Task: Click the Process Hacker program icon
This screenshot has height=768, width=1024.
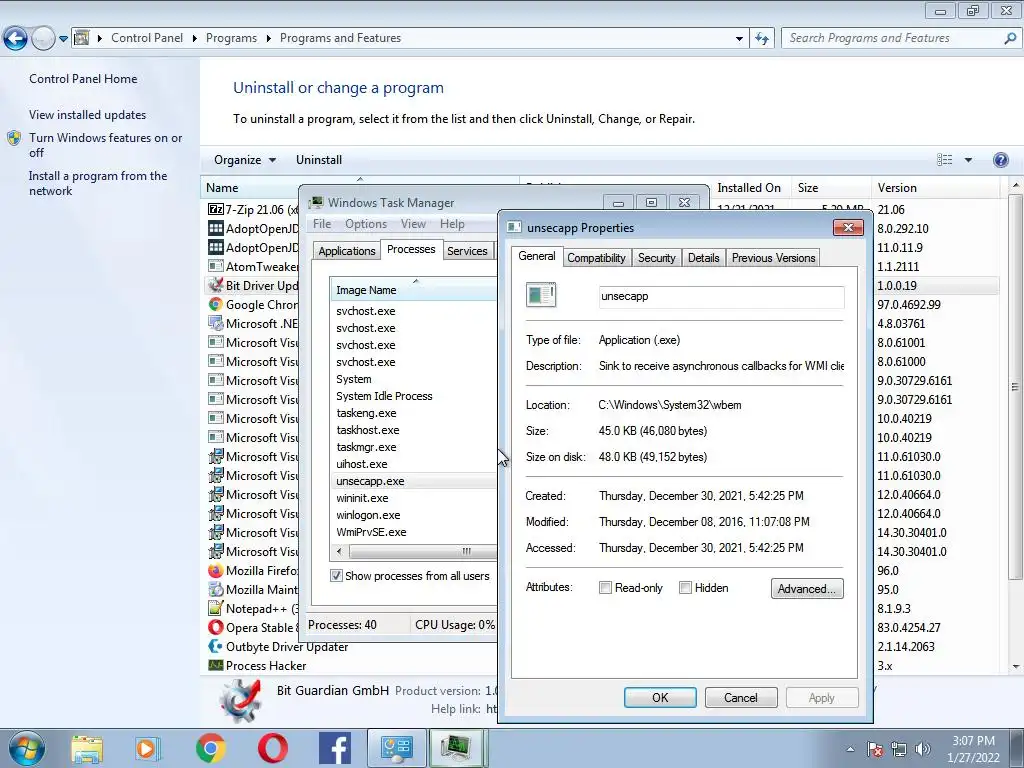Action: [216, 665]
